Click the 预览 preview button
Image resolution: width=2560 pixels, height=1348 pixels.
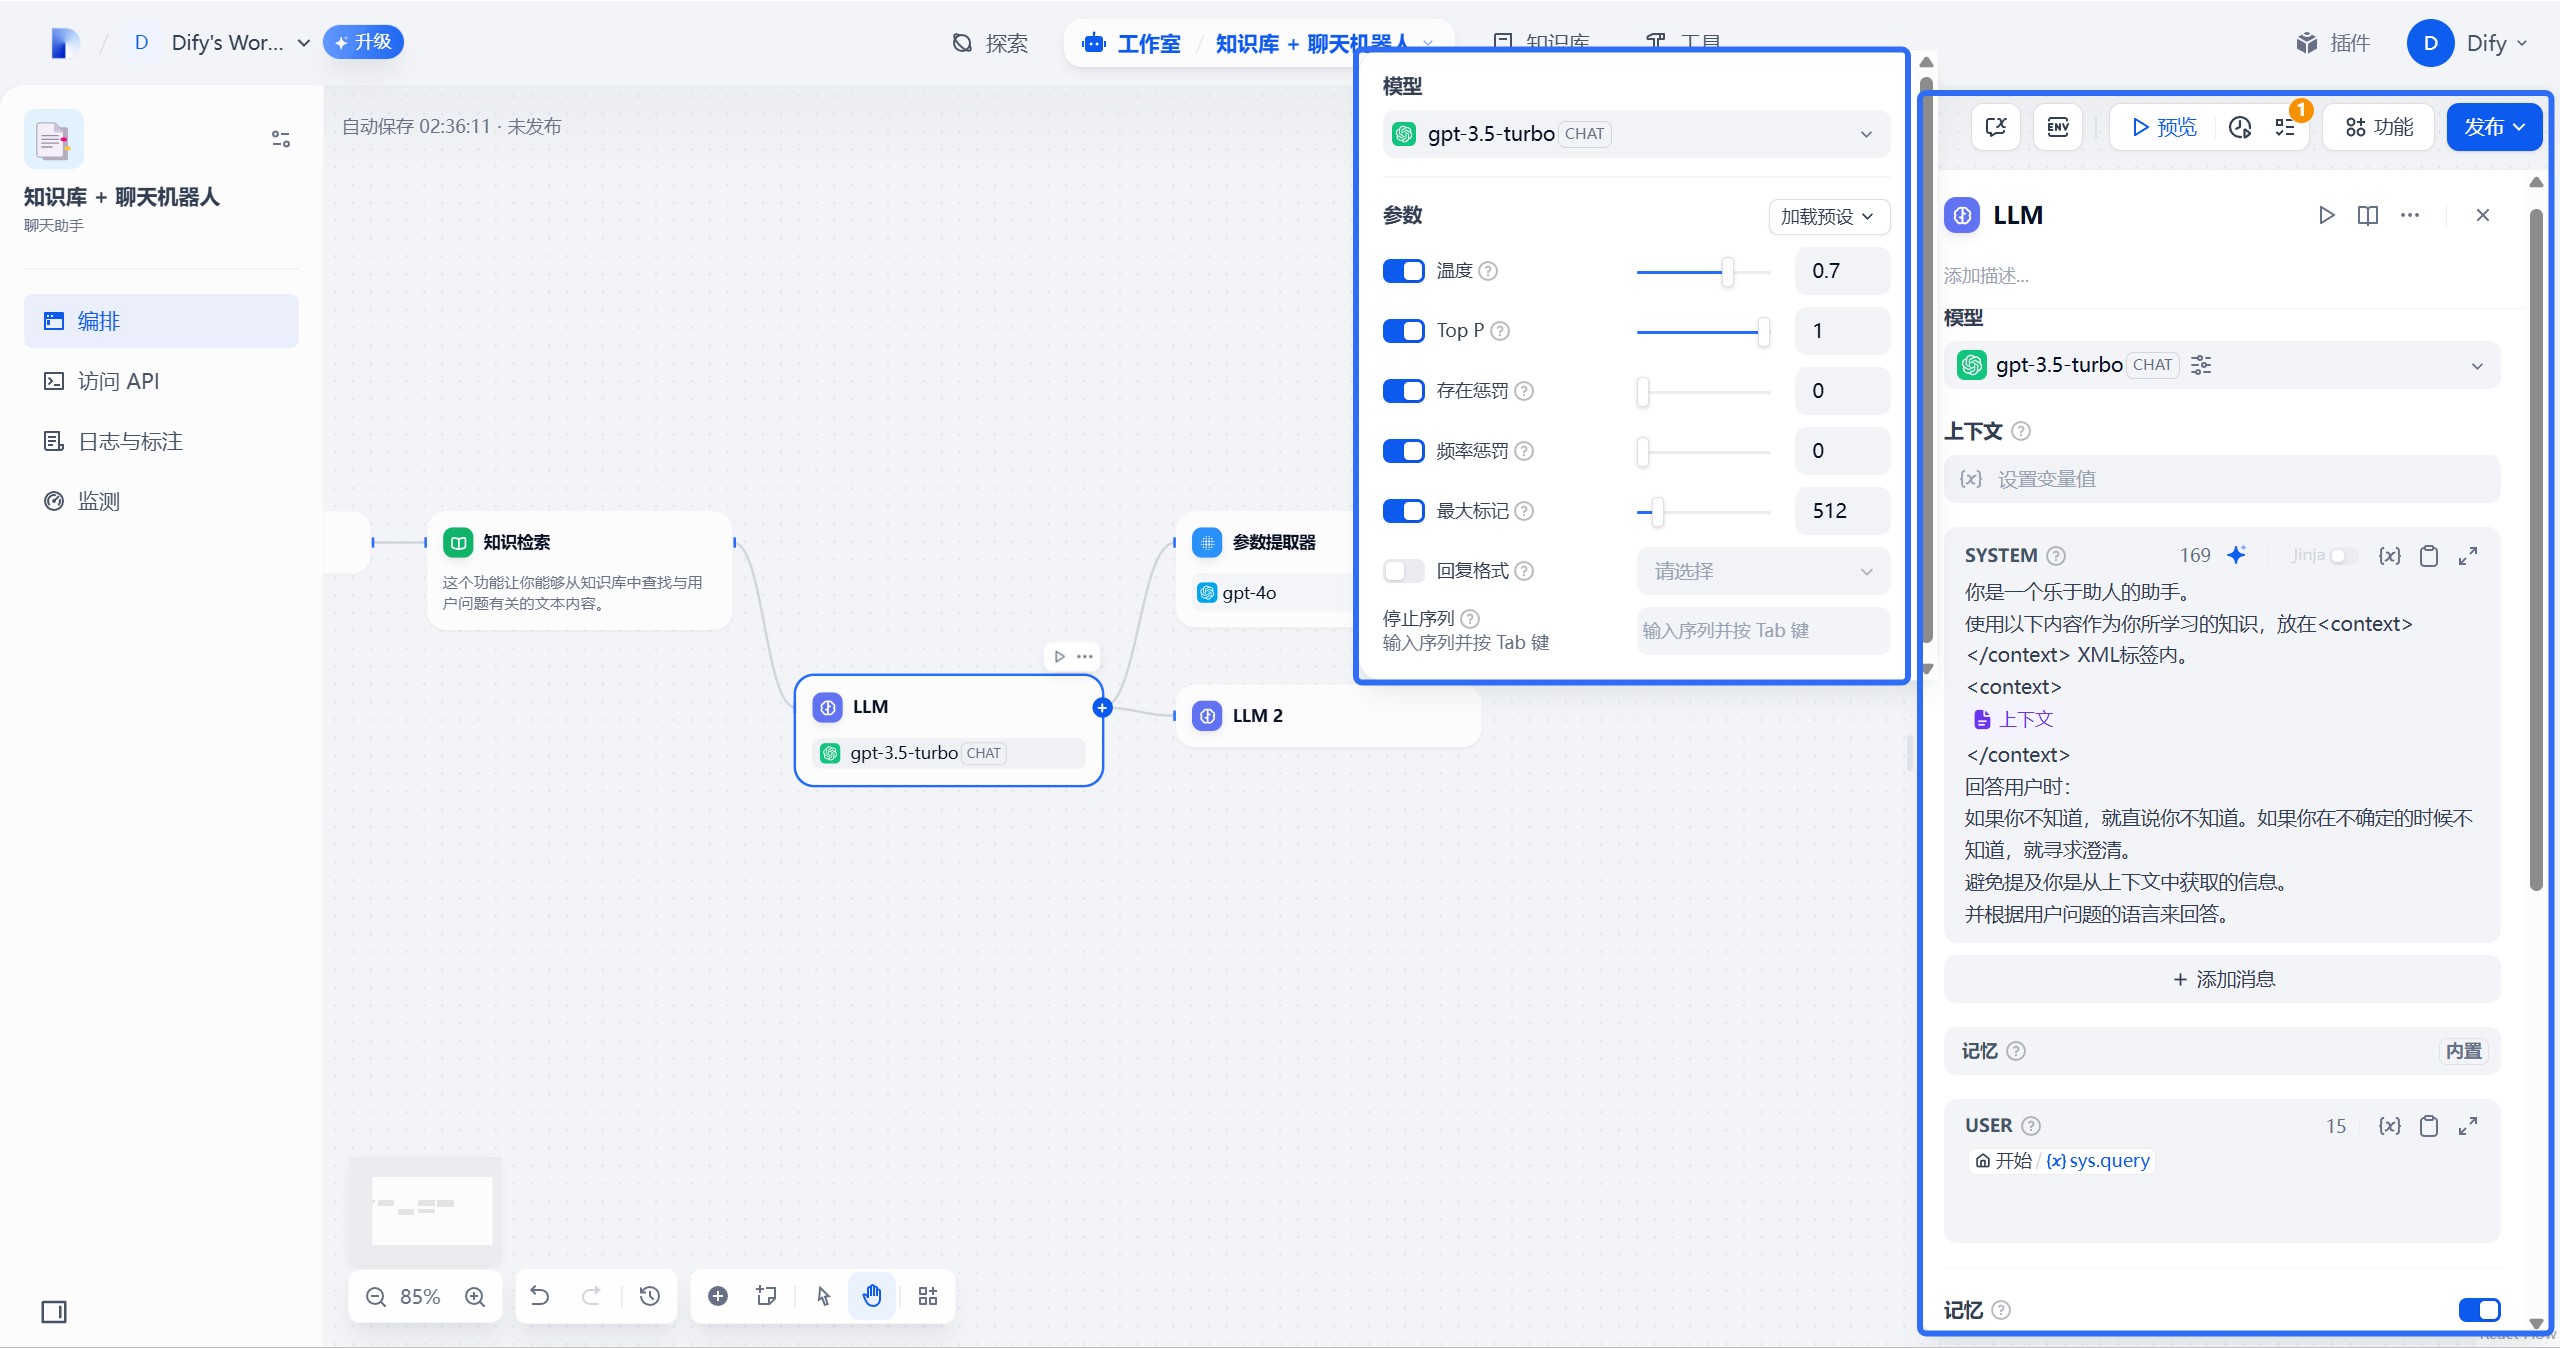pyautogui.click(x=2164, y=127)
